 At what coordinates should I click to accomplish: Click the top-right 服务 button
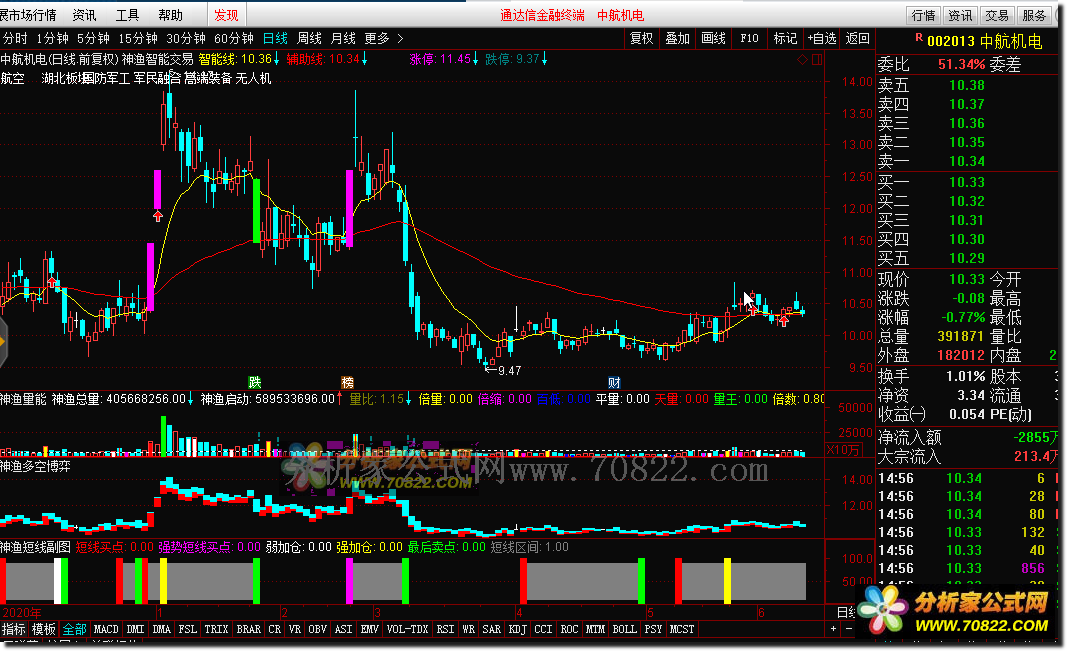[x=1033, y=15]
